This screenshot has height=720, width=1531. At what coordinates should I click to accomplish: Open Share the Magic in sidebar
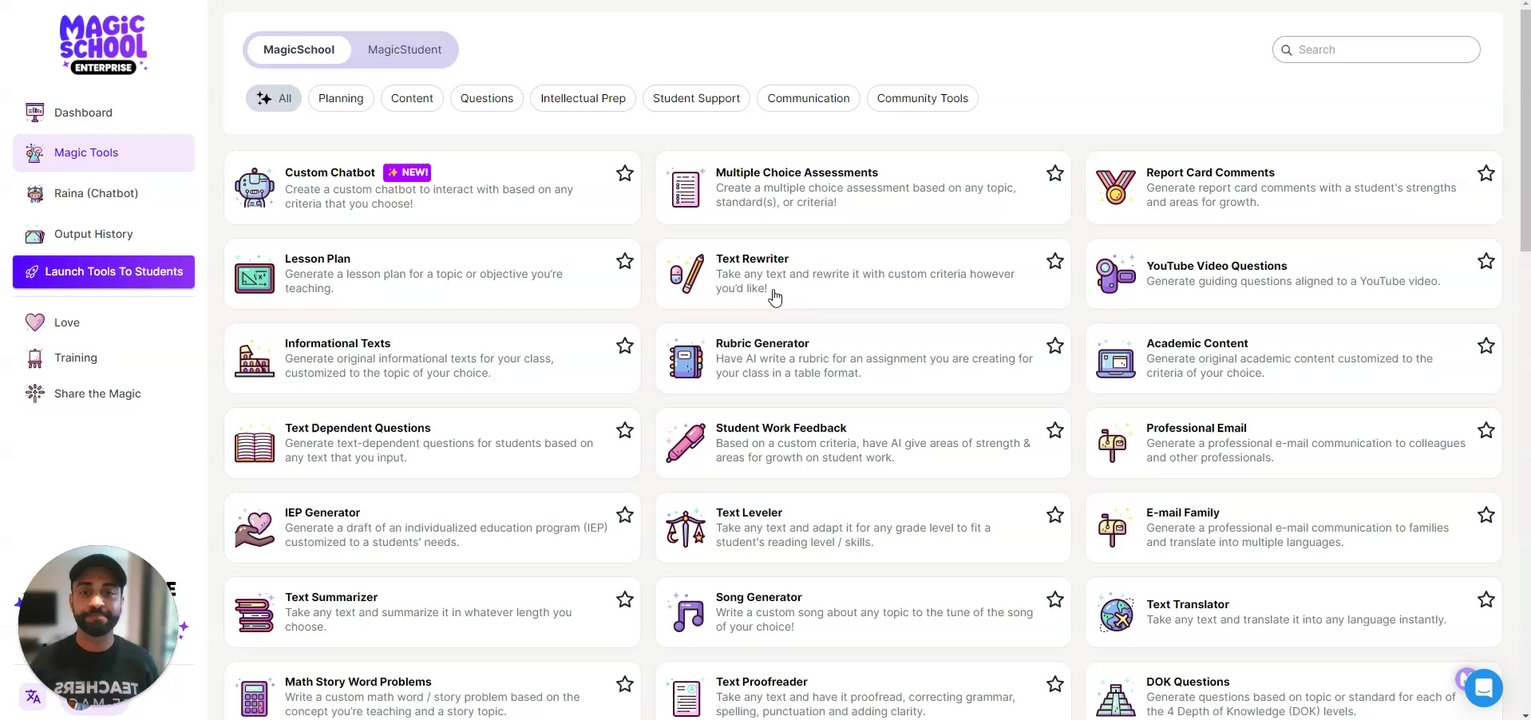[x=103, y=393]
